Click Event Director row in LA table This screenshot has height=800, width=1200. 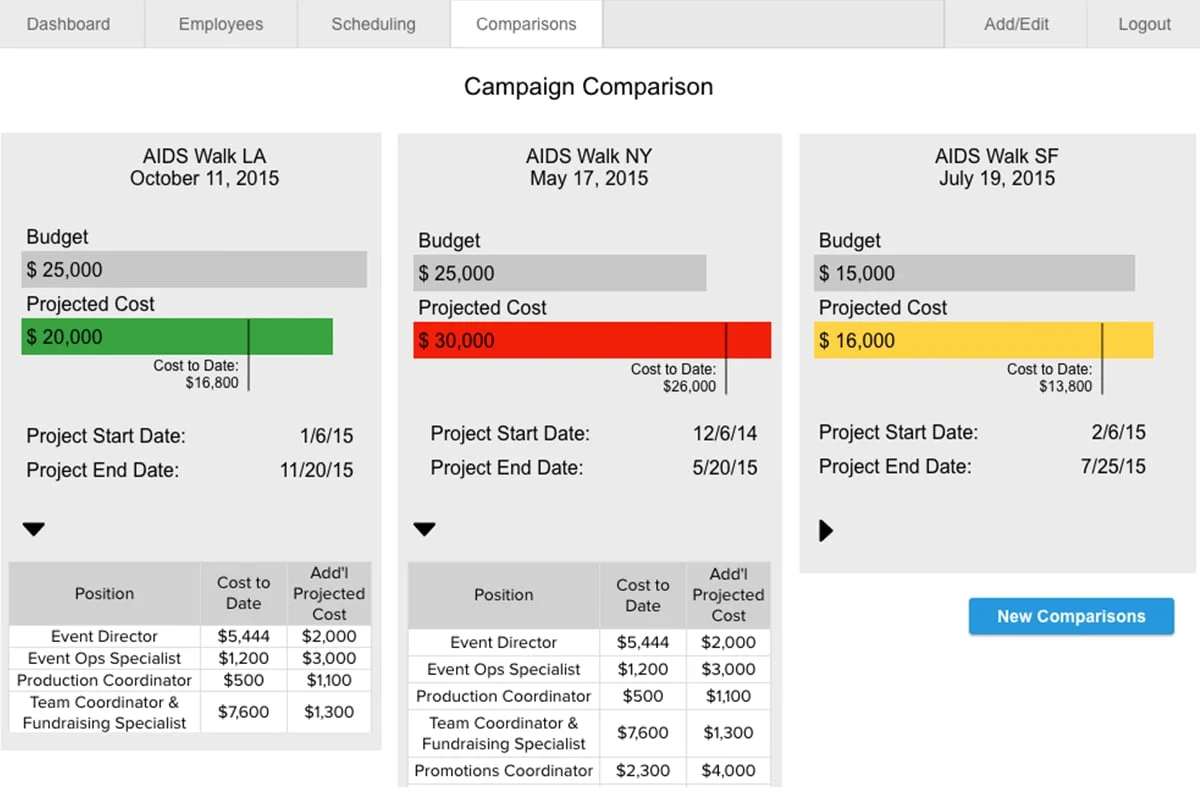pyautogui.click(x=190, y=636)
